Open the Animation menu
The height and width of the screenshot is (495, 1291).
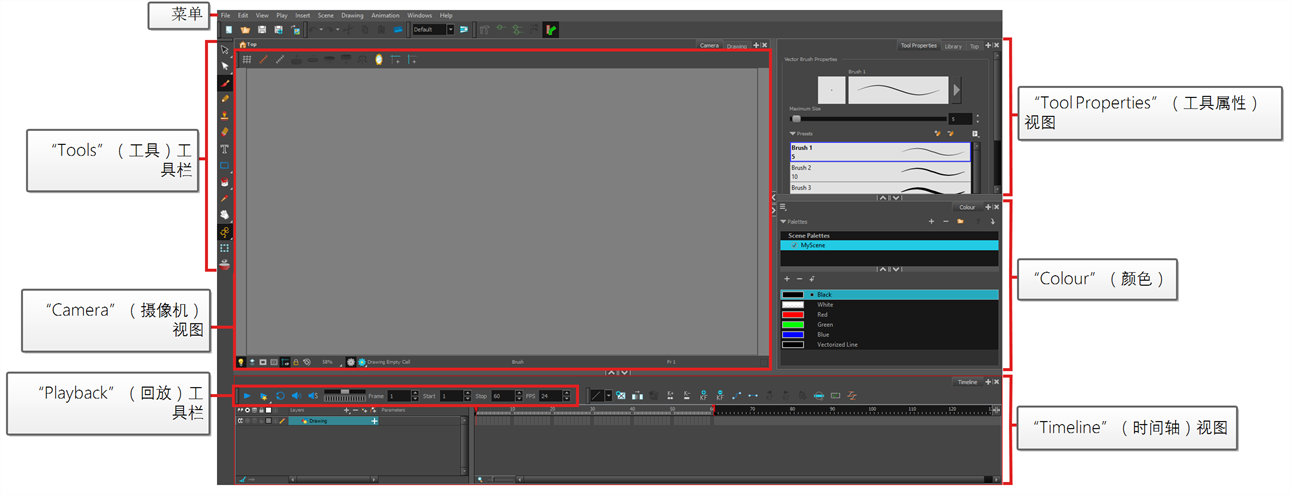click(x=385, y=16)
